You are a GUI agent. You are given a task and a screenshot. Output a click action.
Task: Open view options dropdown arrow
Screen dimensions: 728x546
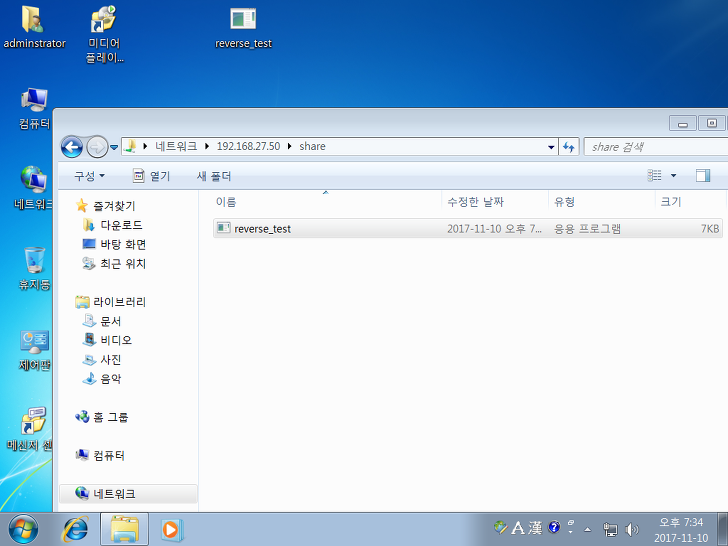674,176
